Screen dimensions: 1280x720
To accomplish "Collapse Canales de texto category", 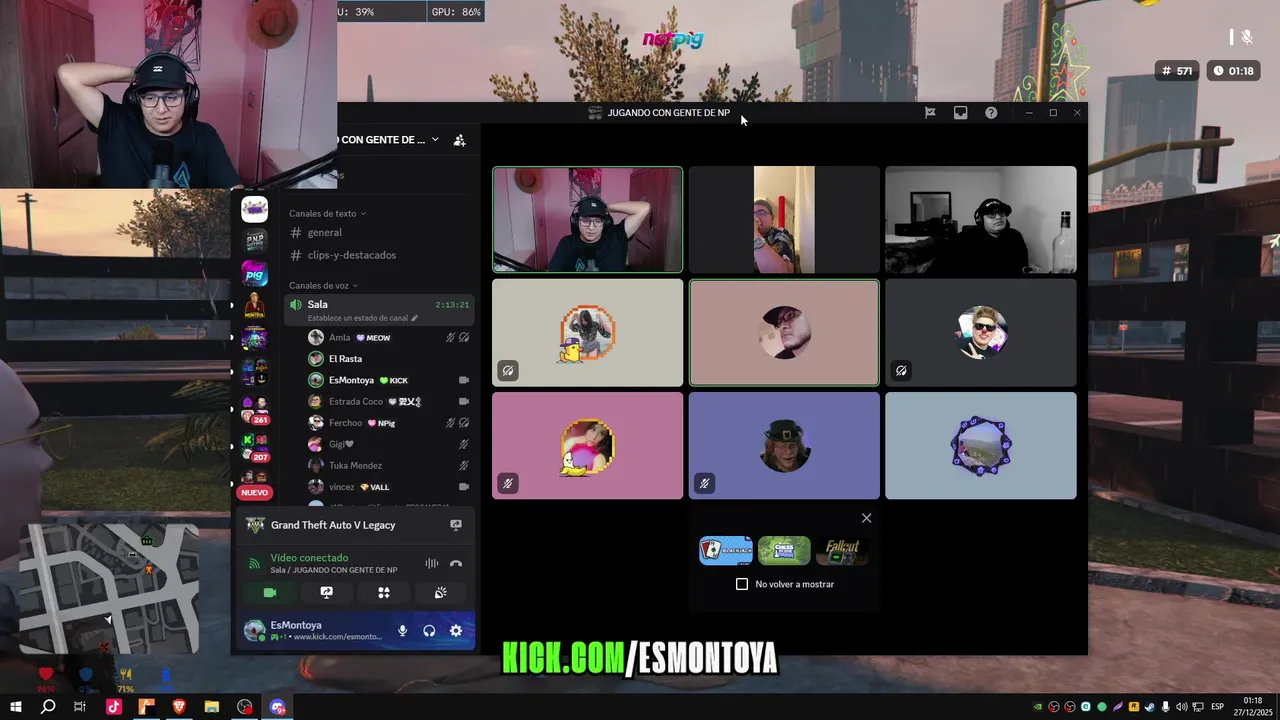I will 327,213.
